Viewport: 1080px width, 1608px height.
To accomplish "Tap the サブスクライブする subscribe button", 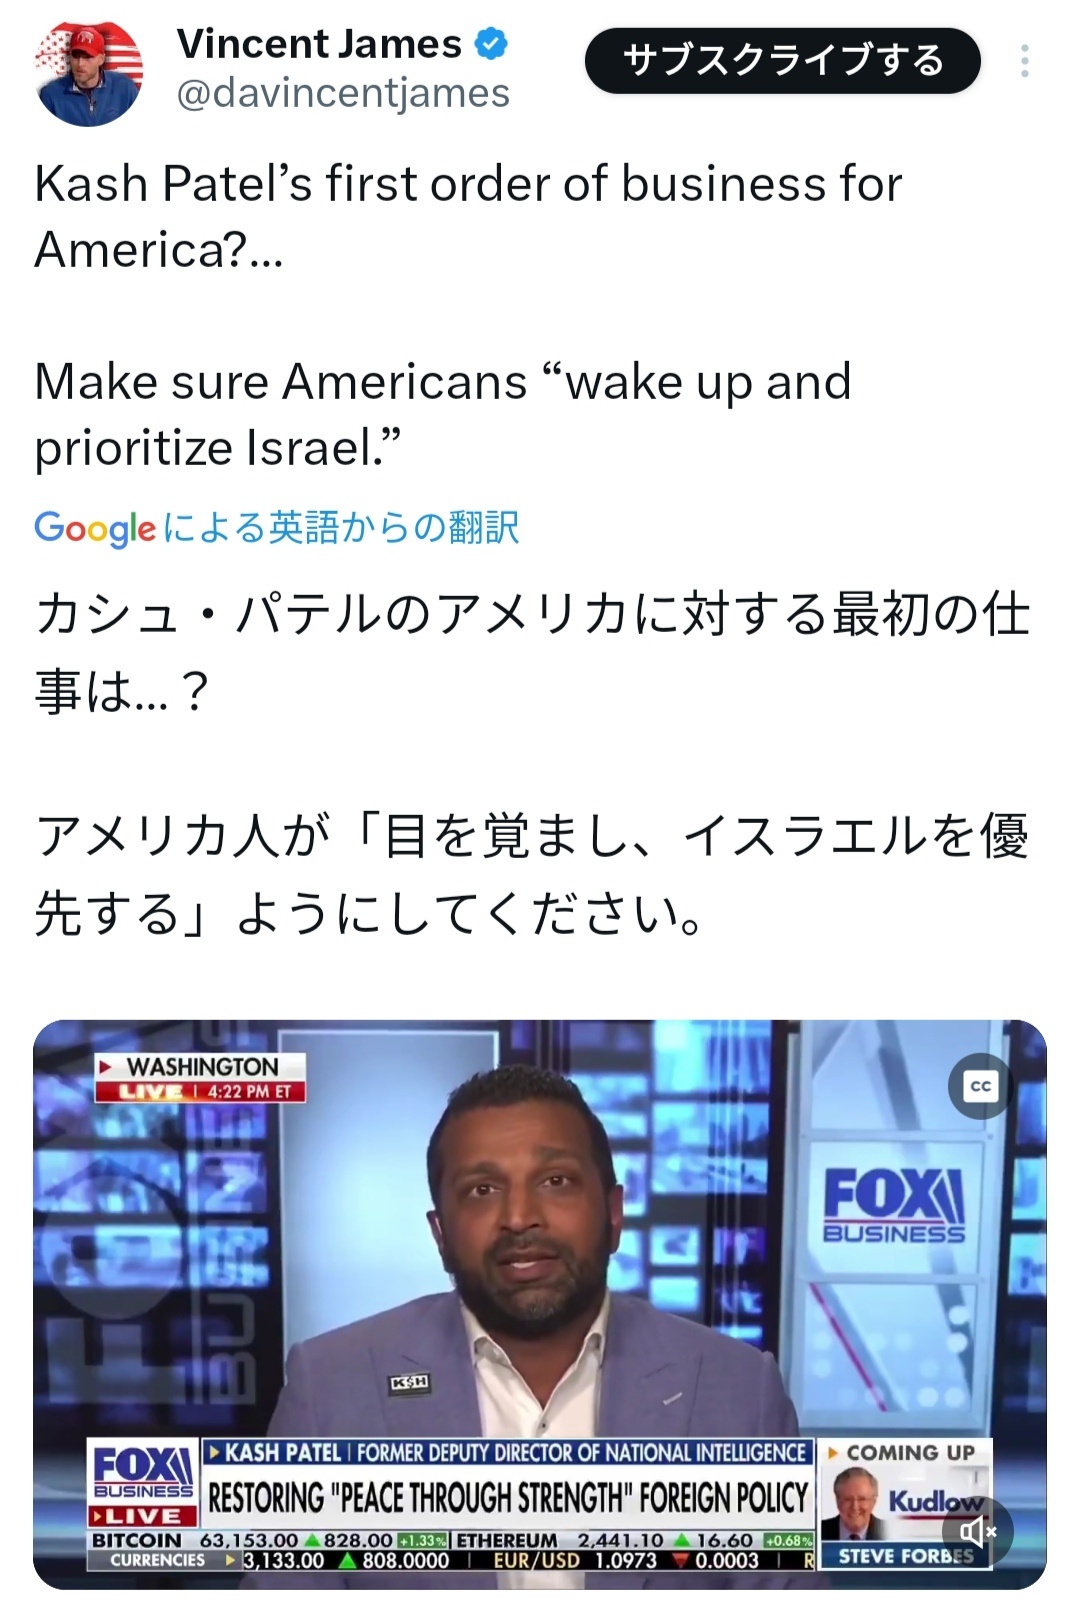I will coord(783,61).
